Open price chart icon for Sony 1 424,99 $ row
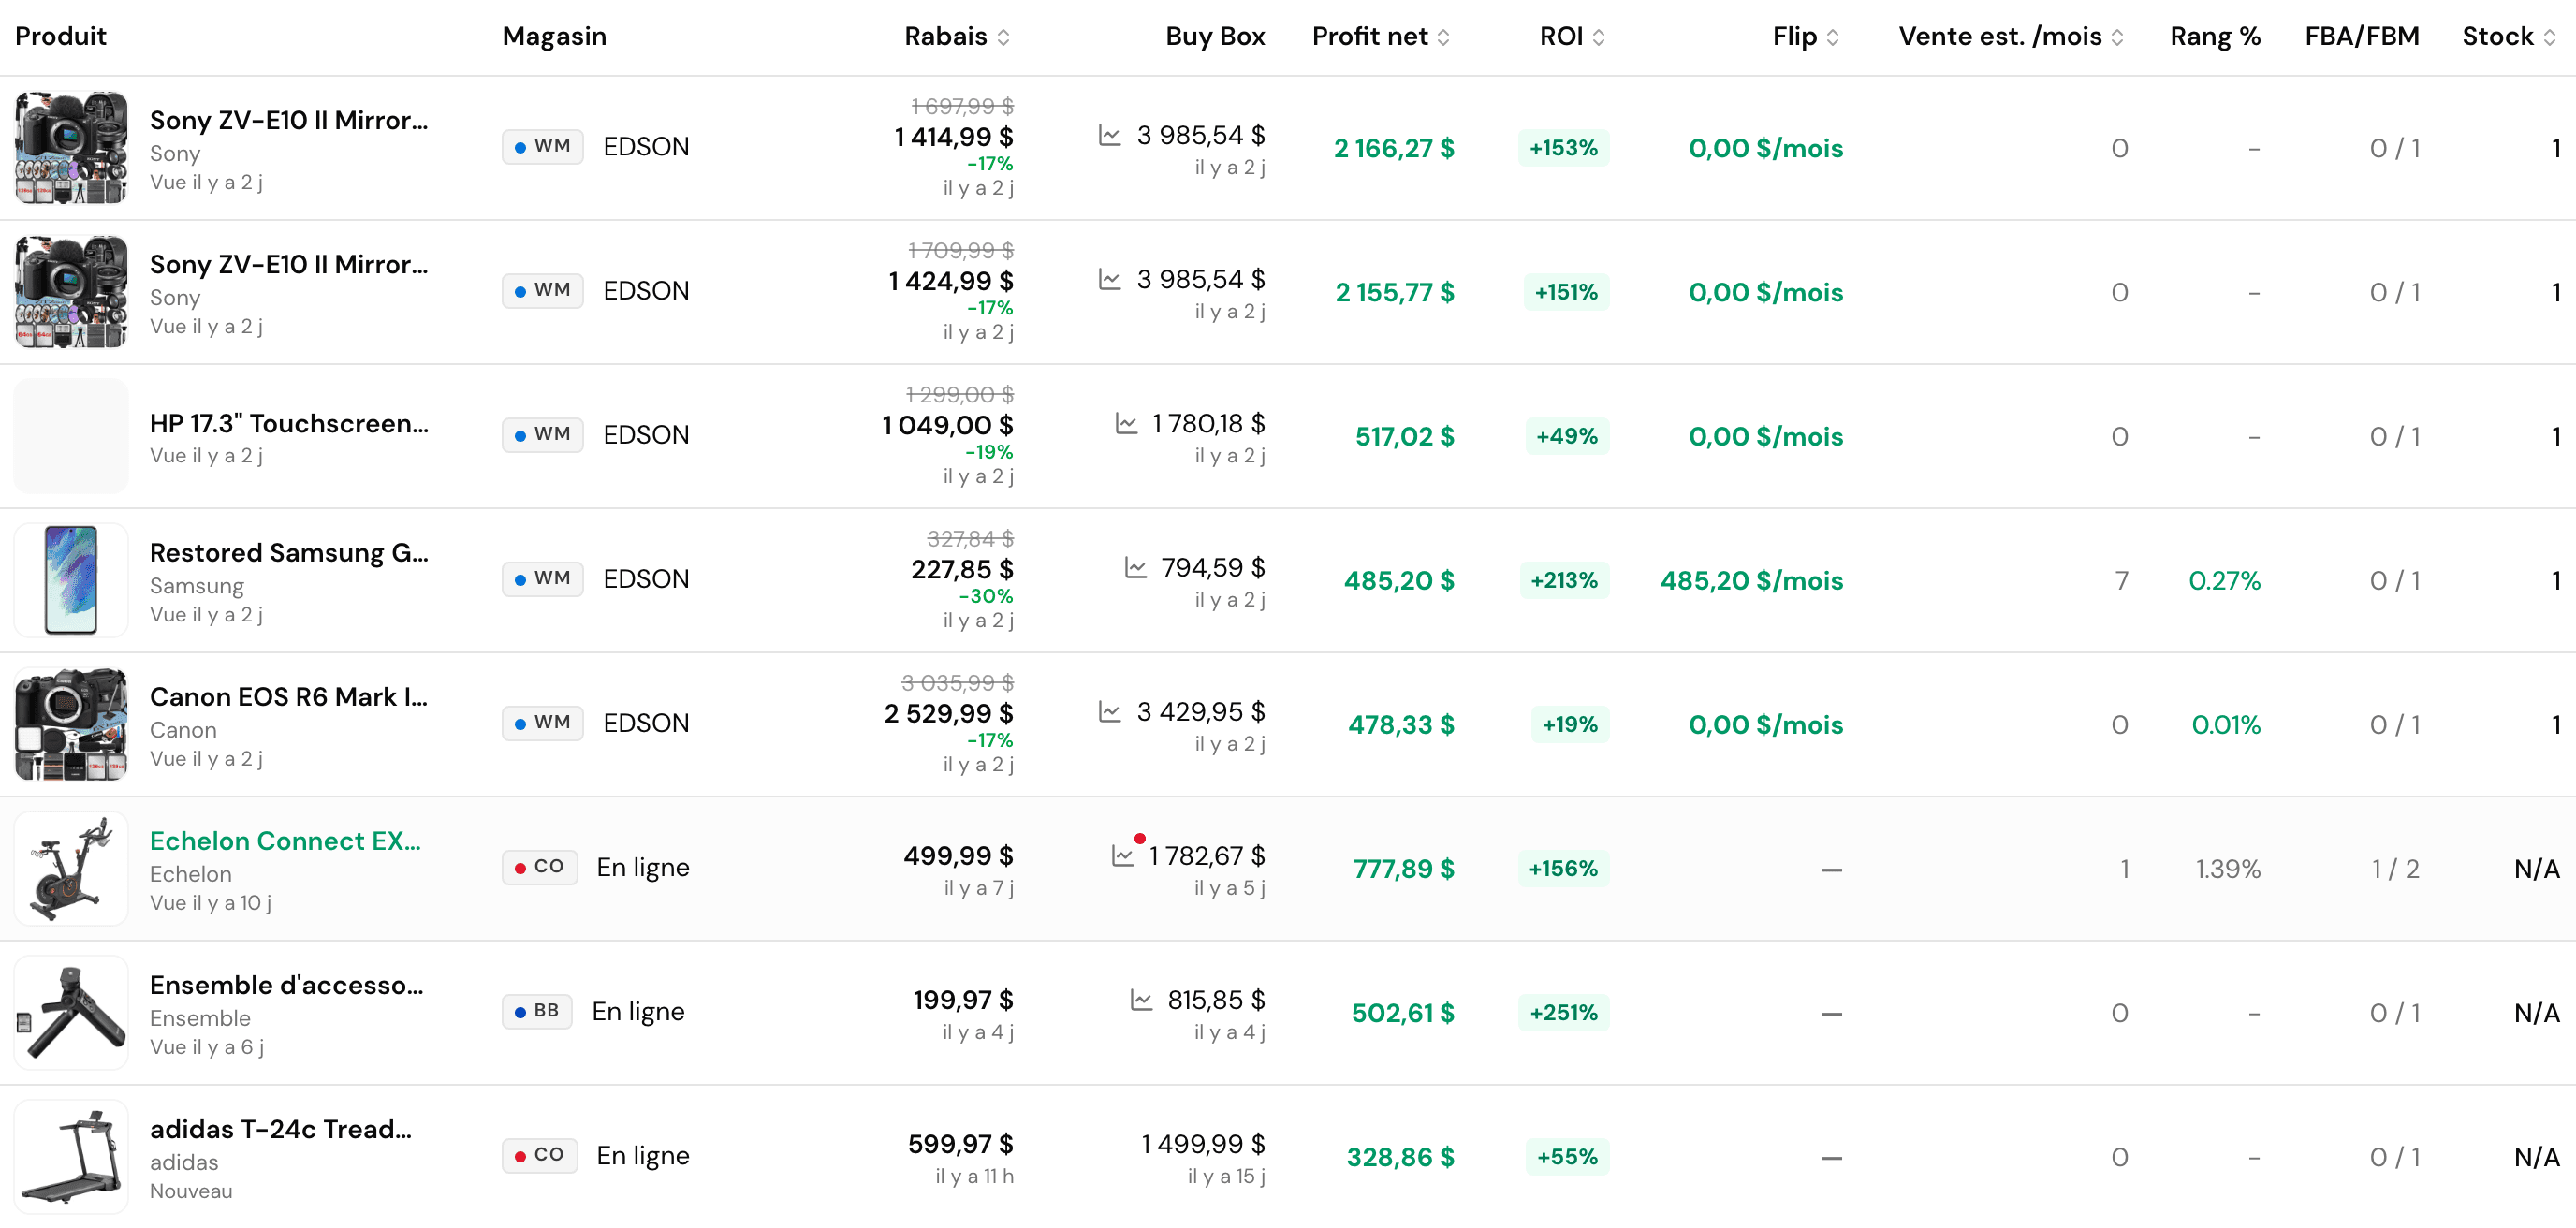2576x1228 pixels. (x=1109, y=279)
